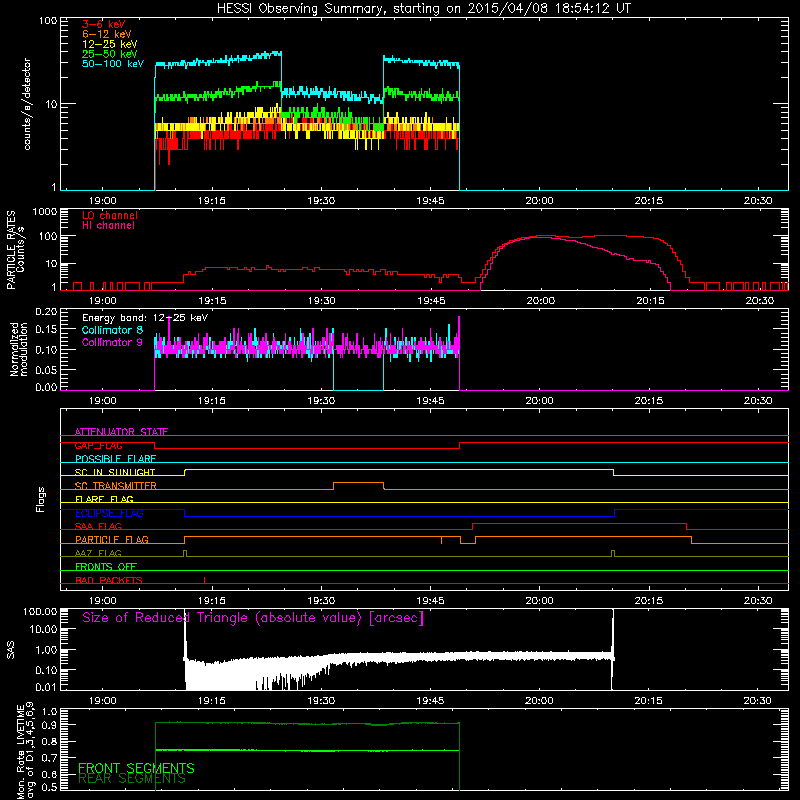
Task: Click the 0.20 modulation axis tick value
Action: [x=46, y=312]
